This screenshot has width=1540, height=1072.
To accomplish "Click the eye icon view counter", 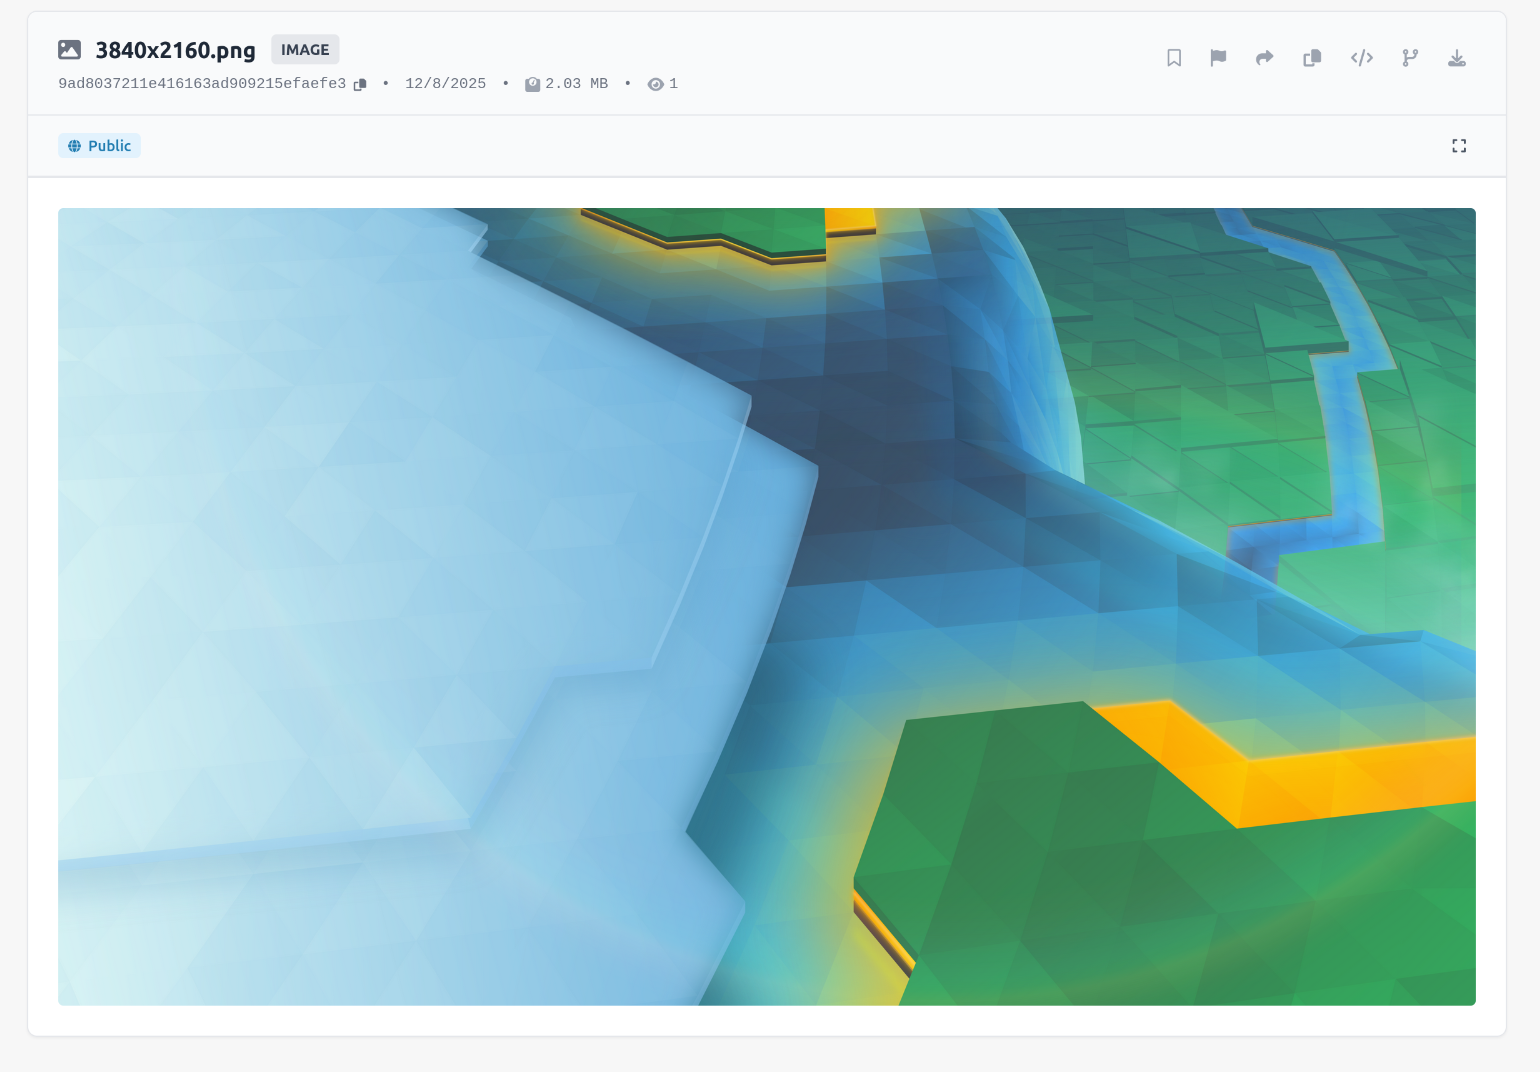I will pyautogui.click(x=656, y=84).
